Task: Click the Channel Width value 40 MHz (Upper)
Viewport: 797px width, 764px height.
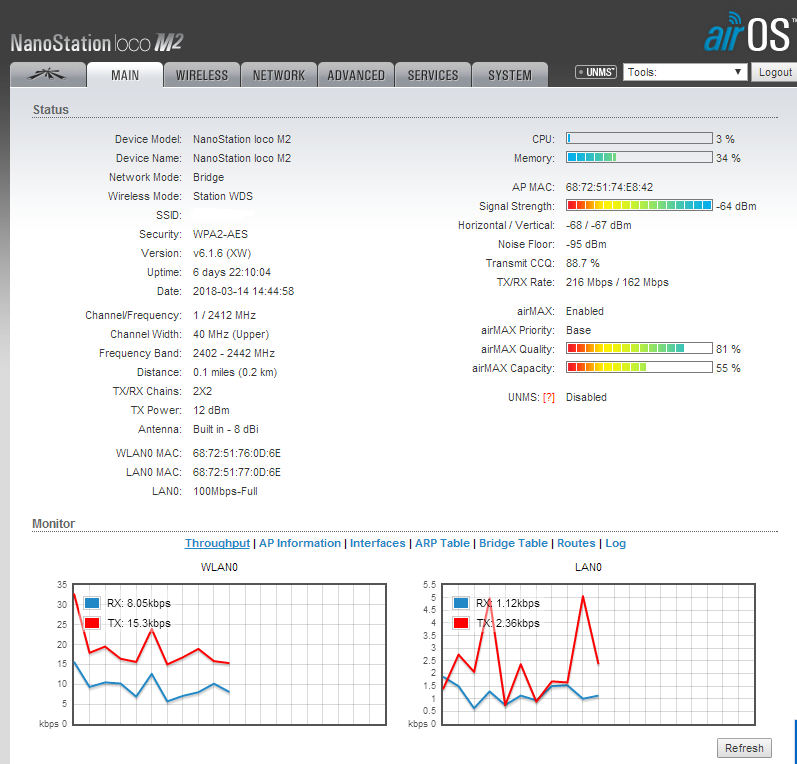Action: tap(231, 334)
